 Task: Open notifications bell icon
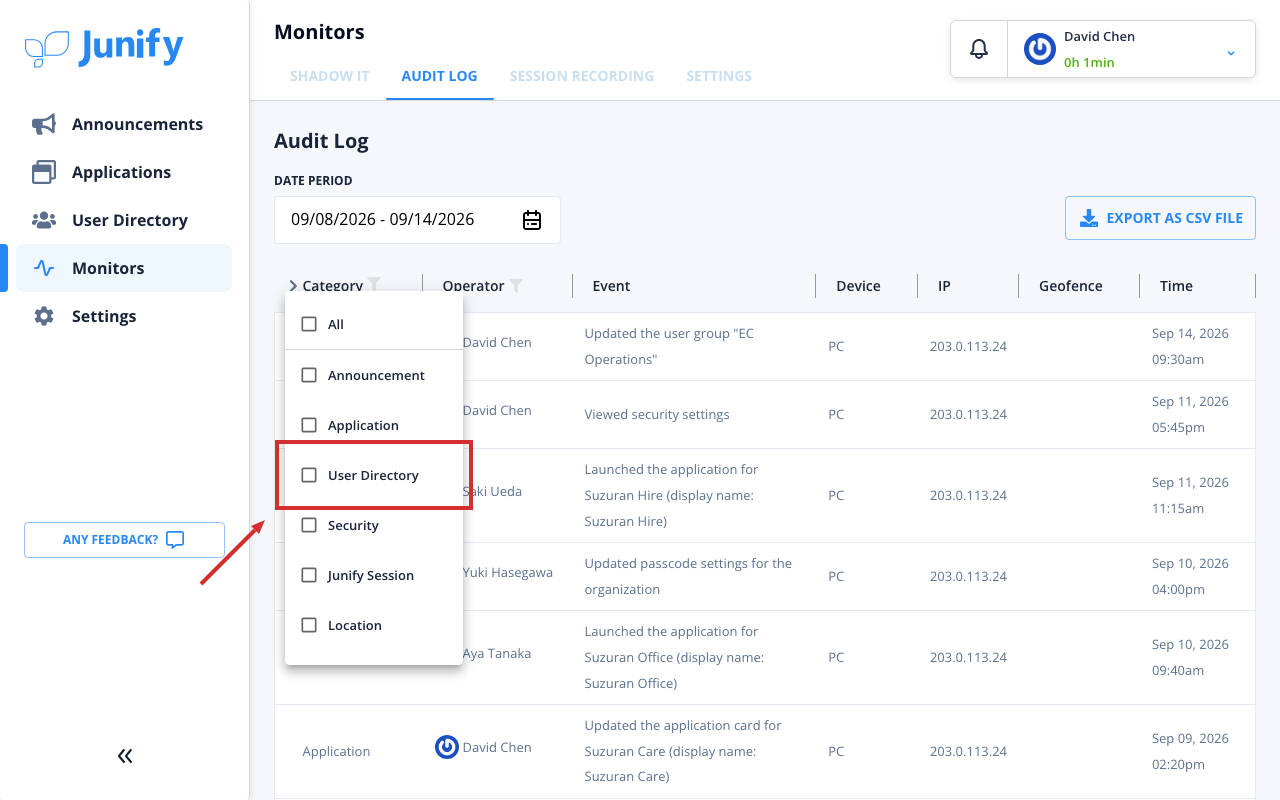coord(979,49)
